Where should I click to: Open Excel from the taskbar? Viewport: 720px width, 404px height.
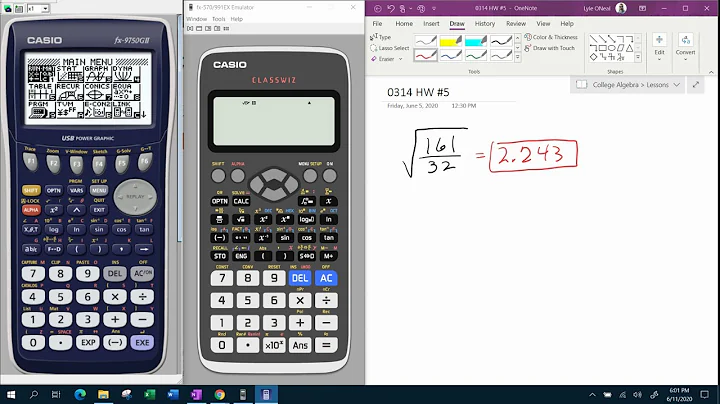150,394
